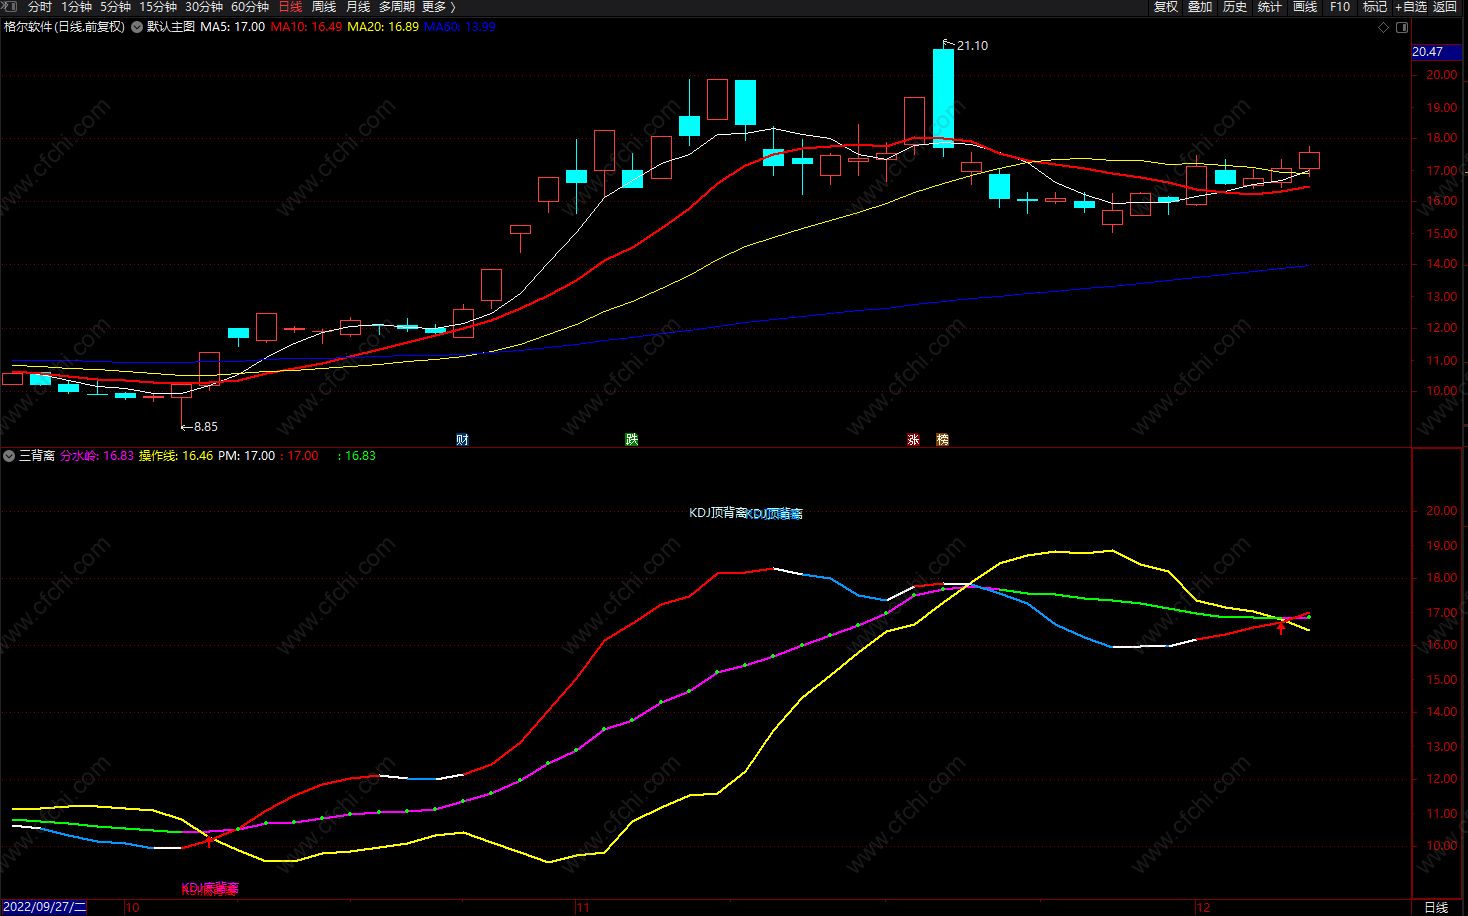Toggle the side panel icon near the price axis
Image resolution: width=1468 pixels, height=916 pixels.
[x=1401, y=27]
